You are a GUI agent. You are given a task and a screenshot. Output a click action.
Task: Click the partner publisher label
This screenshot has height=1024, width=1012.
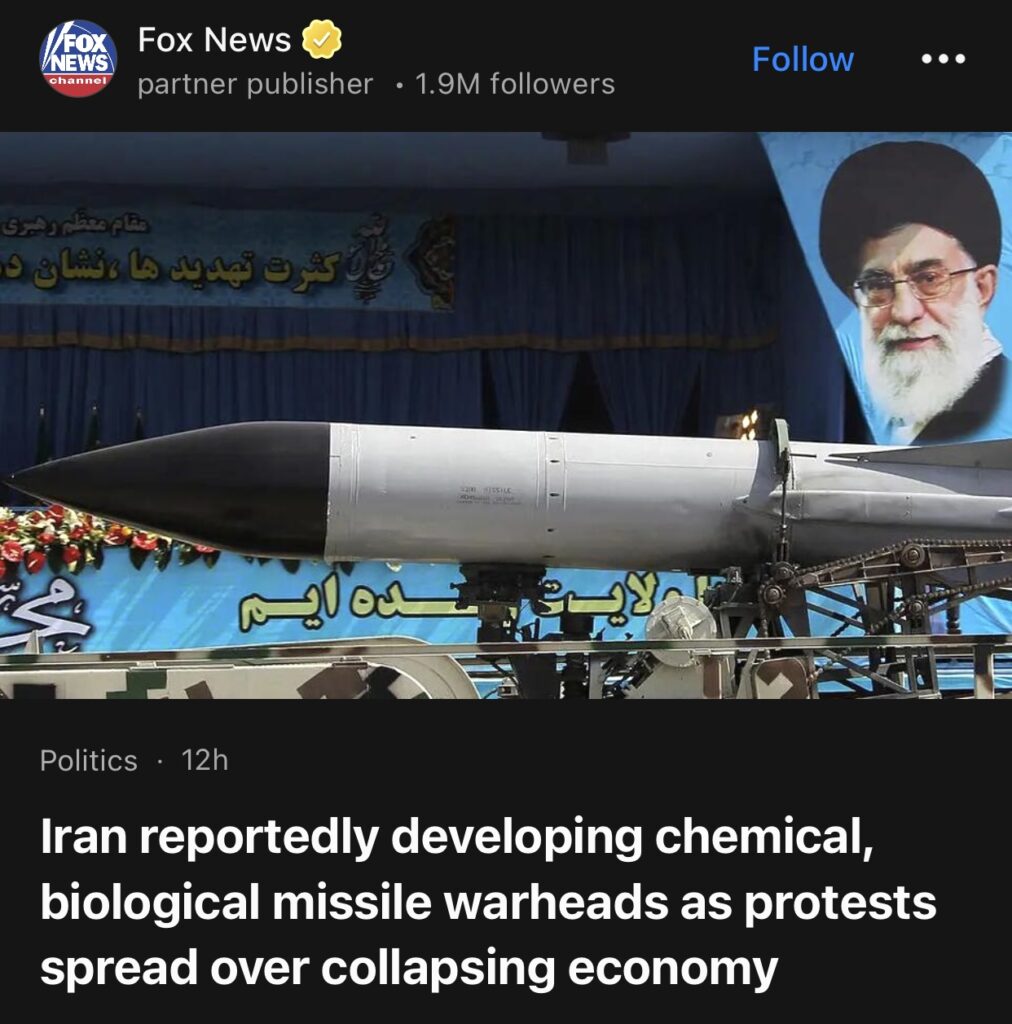pyautogui.click(x=255, y=84)
